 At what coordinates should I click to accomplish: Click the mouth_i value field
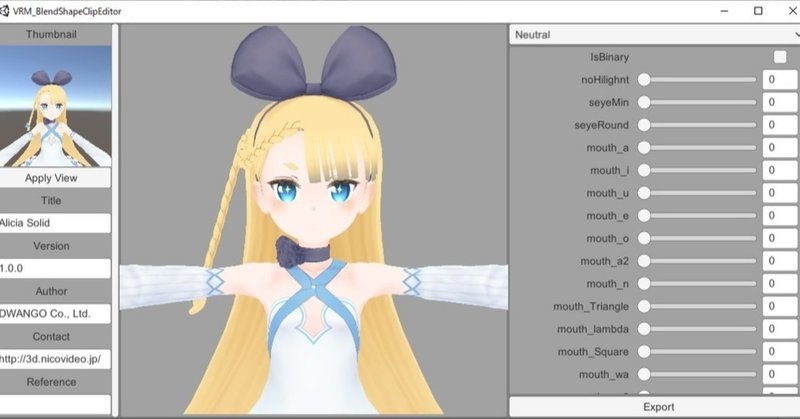click(780, 170)
